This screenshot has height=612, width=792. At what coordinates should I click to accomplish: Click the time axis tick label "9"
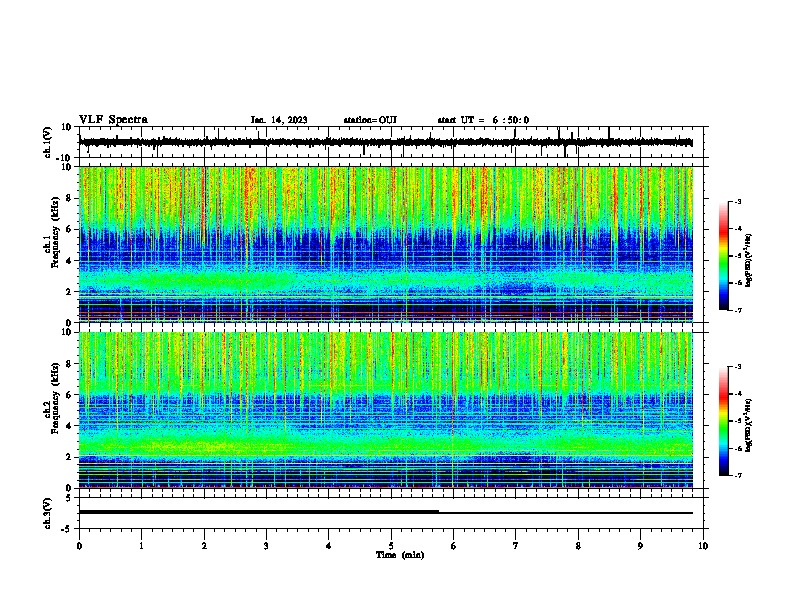coord(640,546)
